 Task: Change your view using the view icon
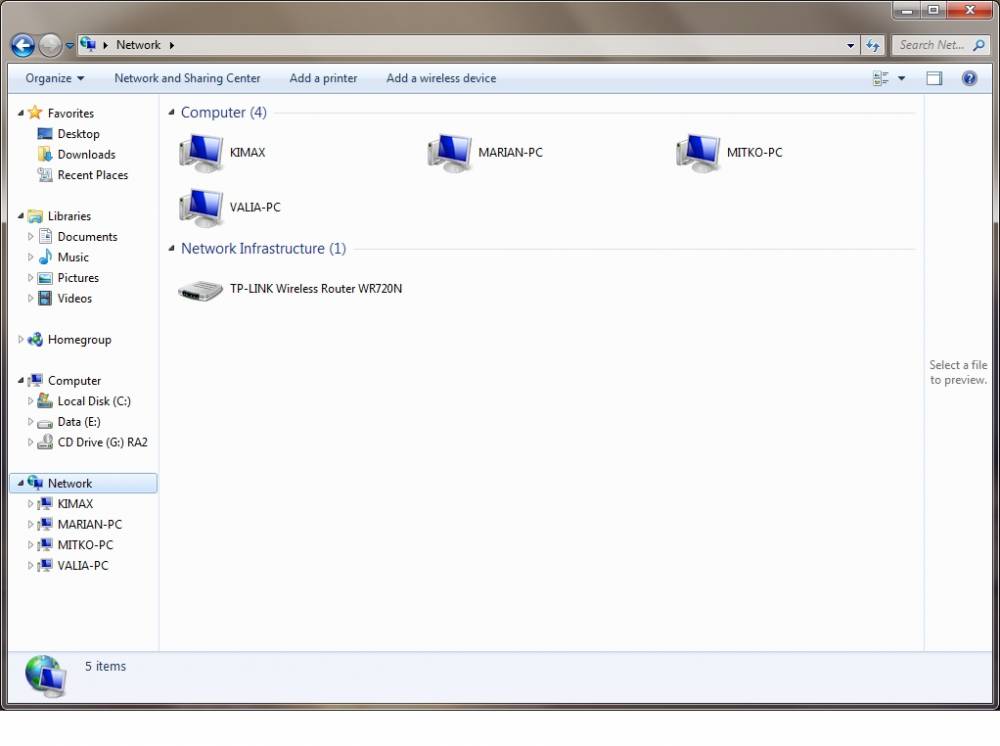tap(880, 78)
